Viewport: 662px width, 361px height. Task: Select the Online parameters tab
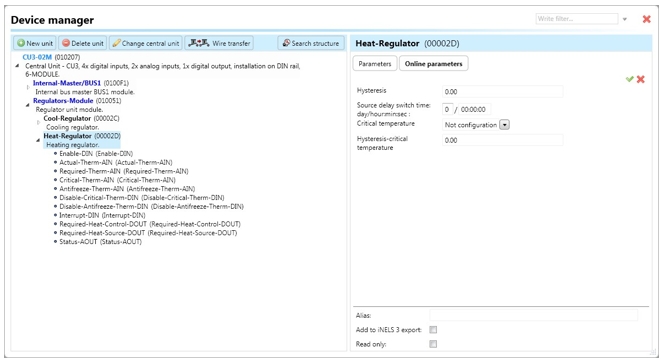pos(434,64)
